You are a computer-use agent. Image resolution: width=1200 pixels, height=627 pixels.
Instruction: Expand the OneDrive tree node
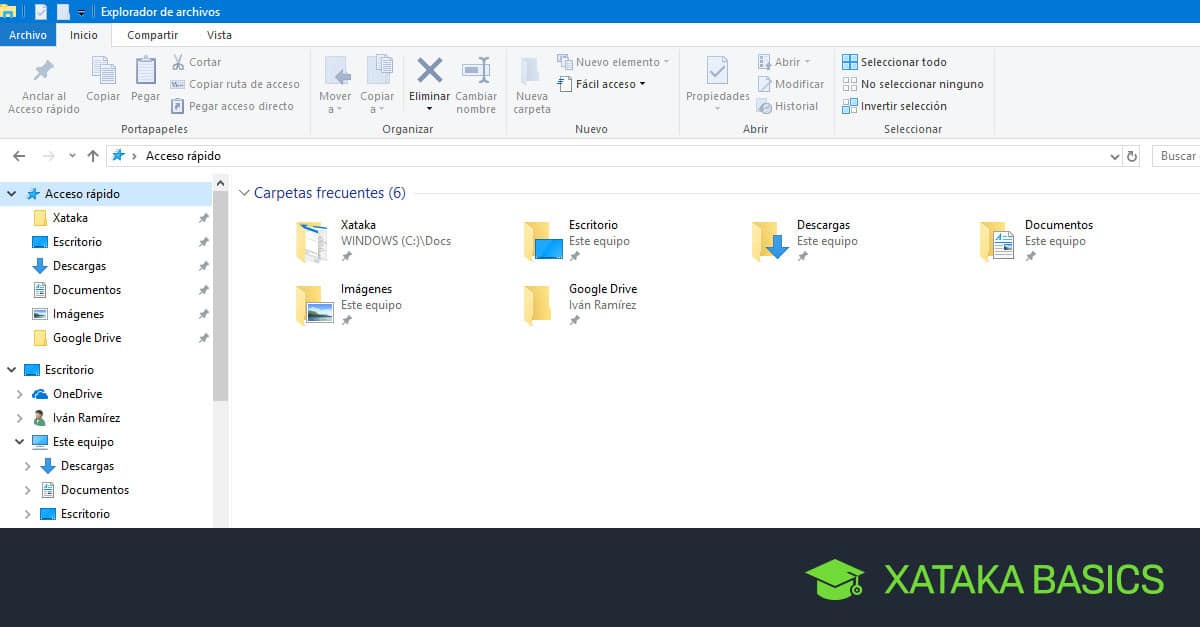tap(19, 394)
